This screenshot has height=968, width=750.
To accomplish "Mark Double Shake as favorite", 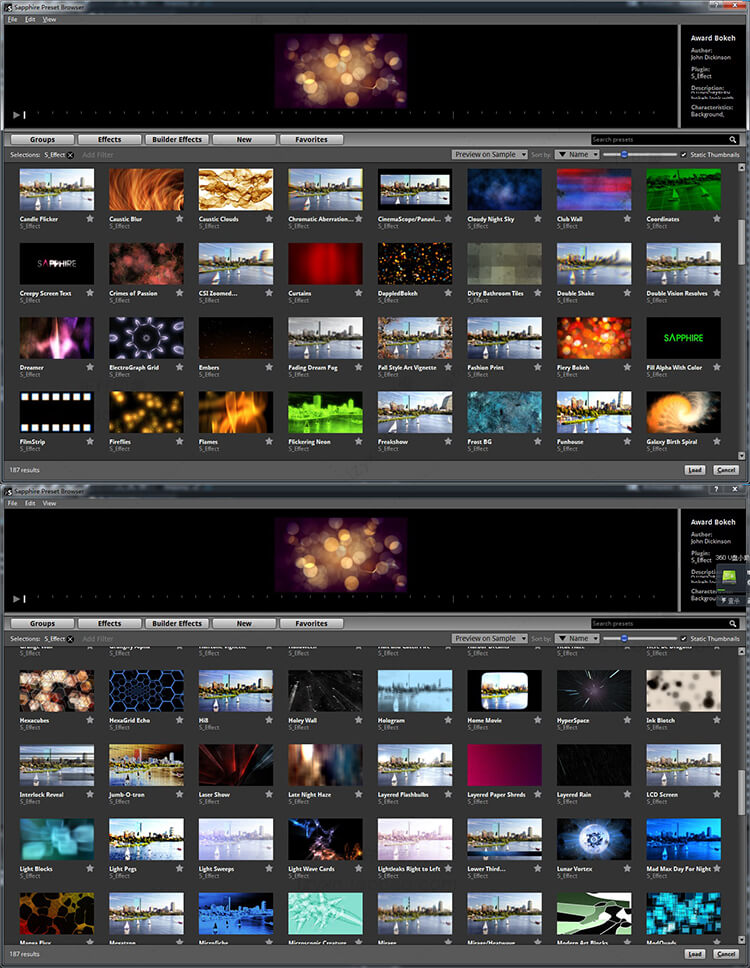I will pos(627,293).
